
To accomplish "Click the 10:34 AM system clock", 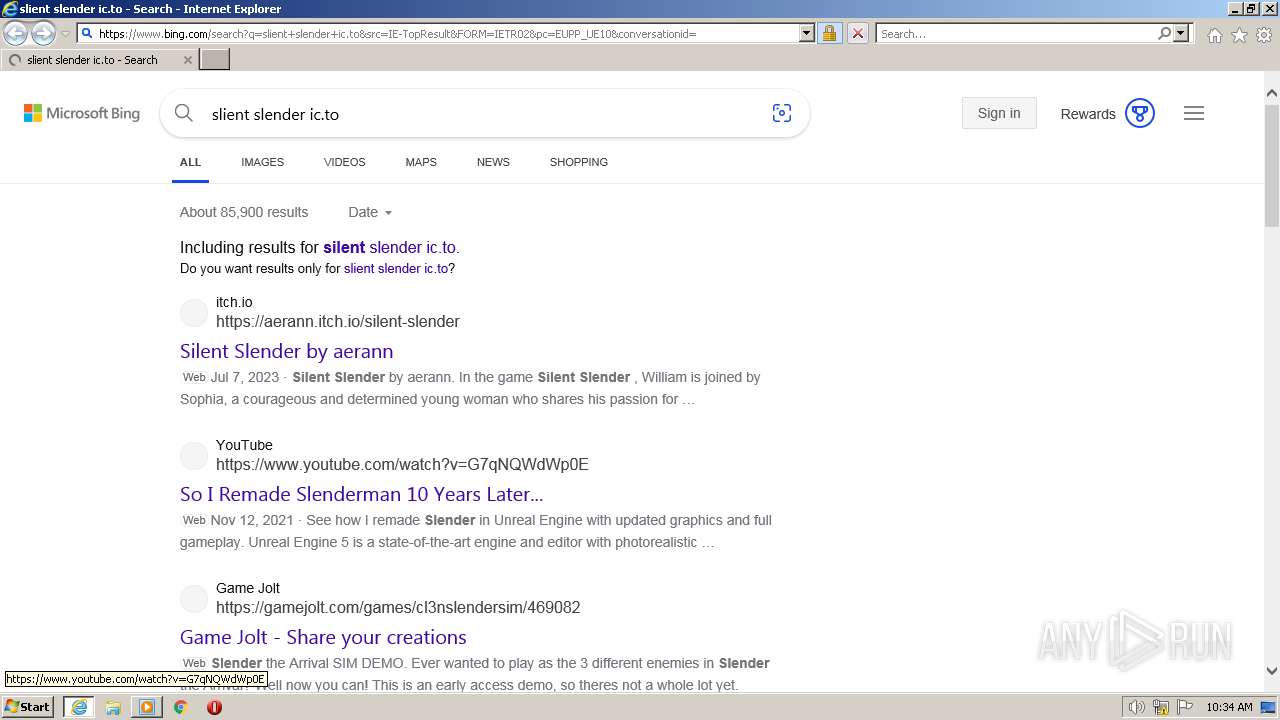I will point(1229,707).
